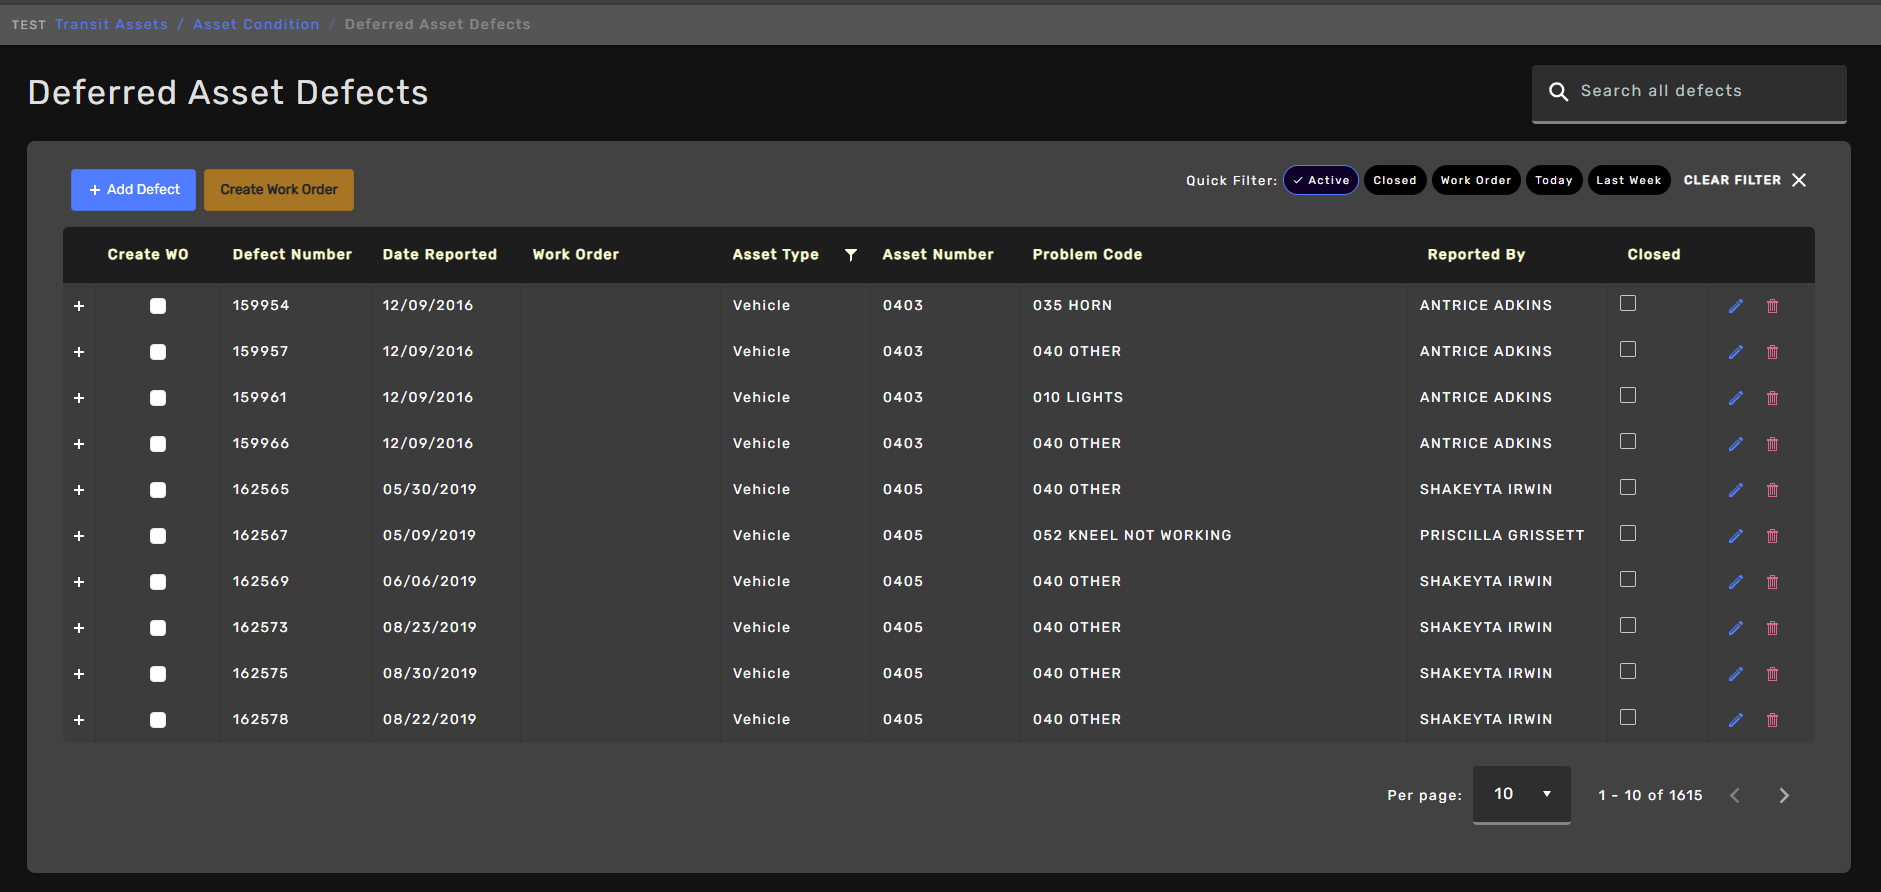The height and width of the screenshot is (892, 1881).
Task: Apply the Today quick filter
Action: pos(1554,181)
